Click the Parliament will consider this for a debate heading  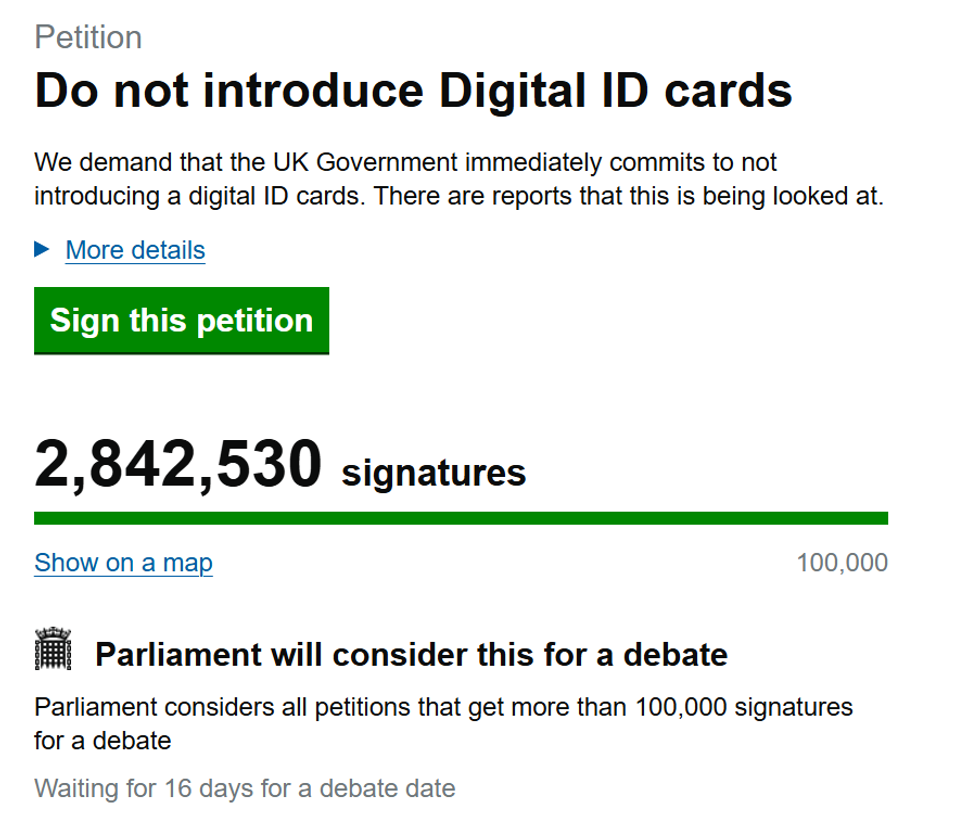point(417,654)
